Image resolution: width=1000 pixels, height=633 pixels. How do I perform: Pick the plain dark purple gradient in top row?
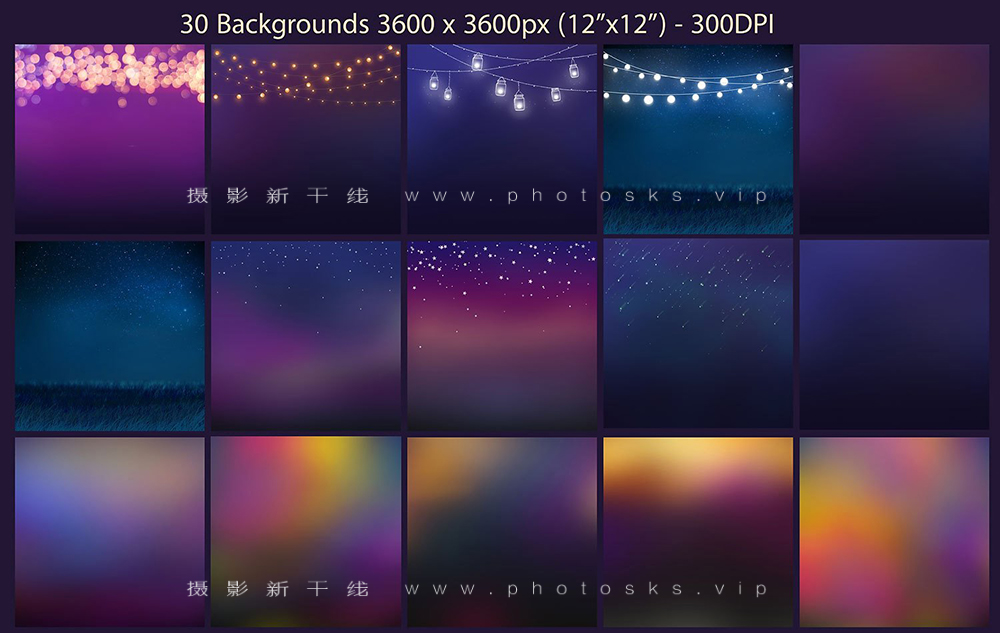tap(894, 139)
